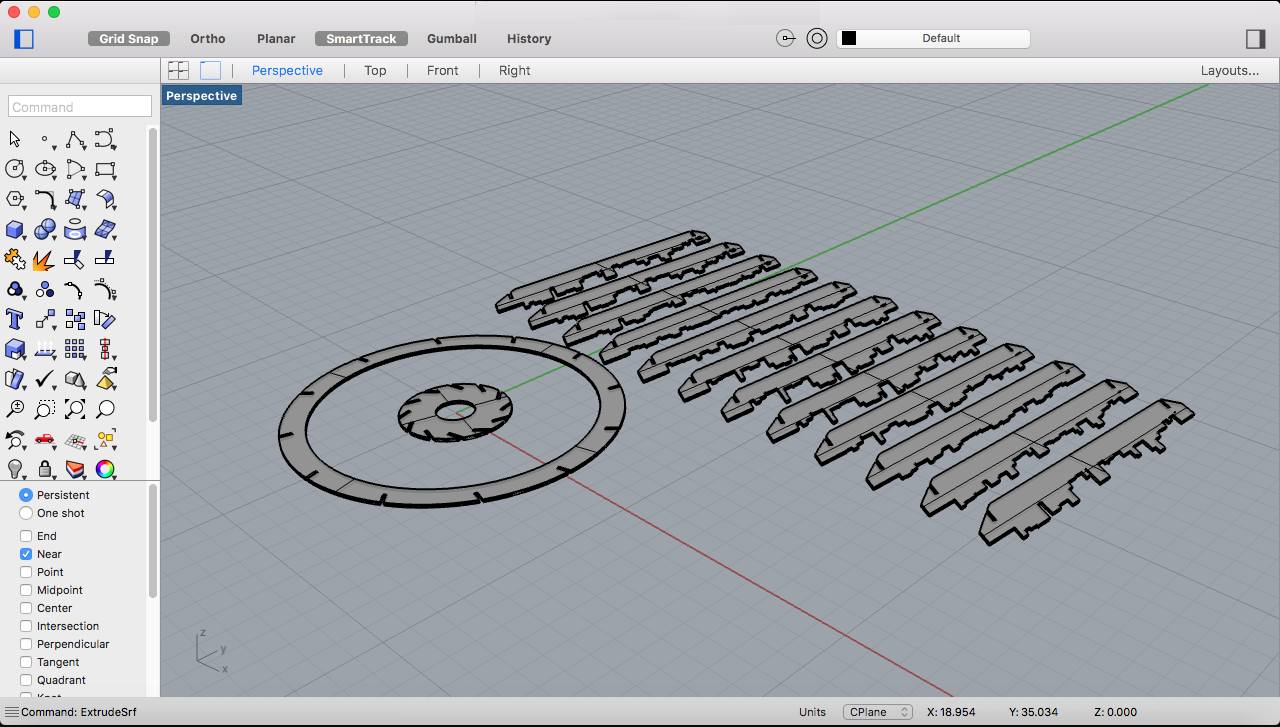Click the command history lines icon

[12, 712]
